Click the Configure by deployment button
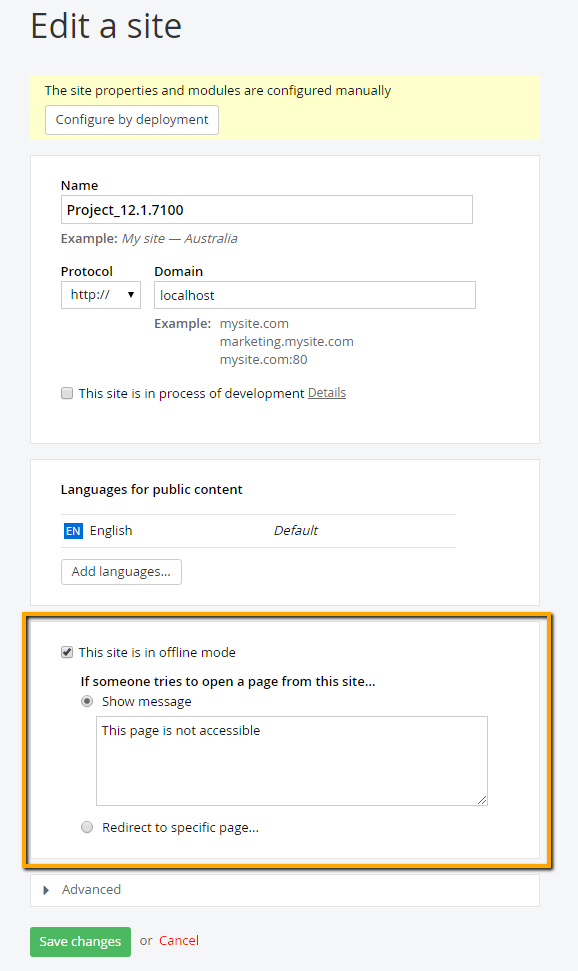Viewport: 578px width, 971px height. pyautogui.click(x=131, y=119)
